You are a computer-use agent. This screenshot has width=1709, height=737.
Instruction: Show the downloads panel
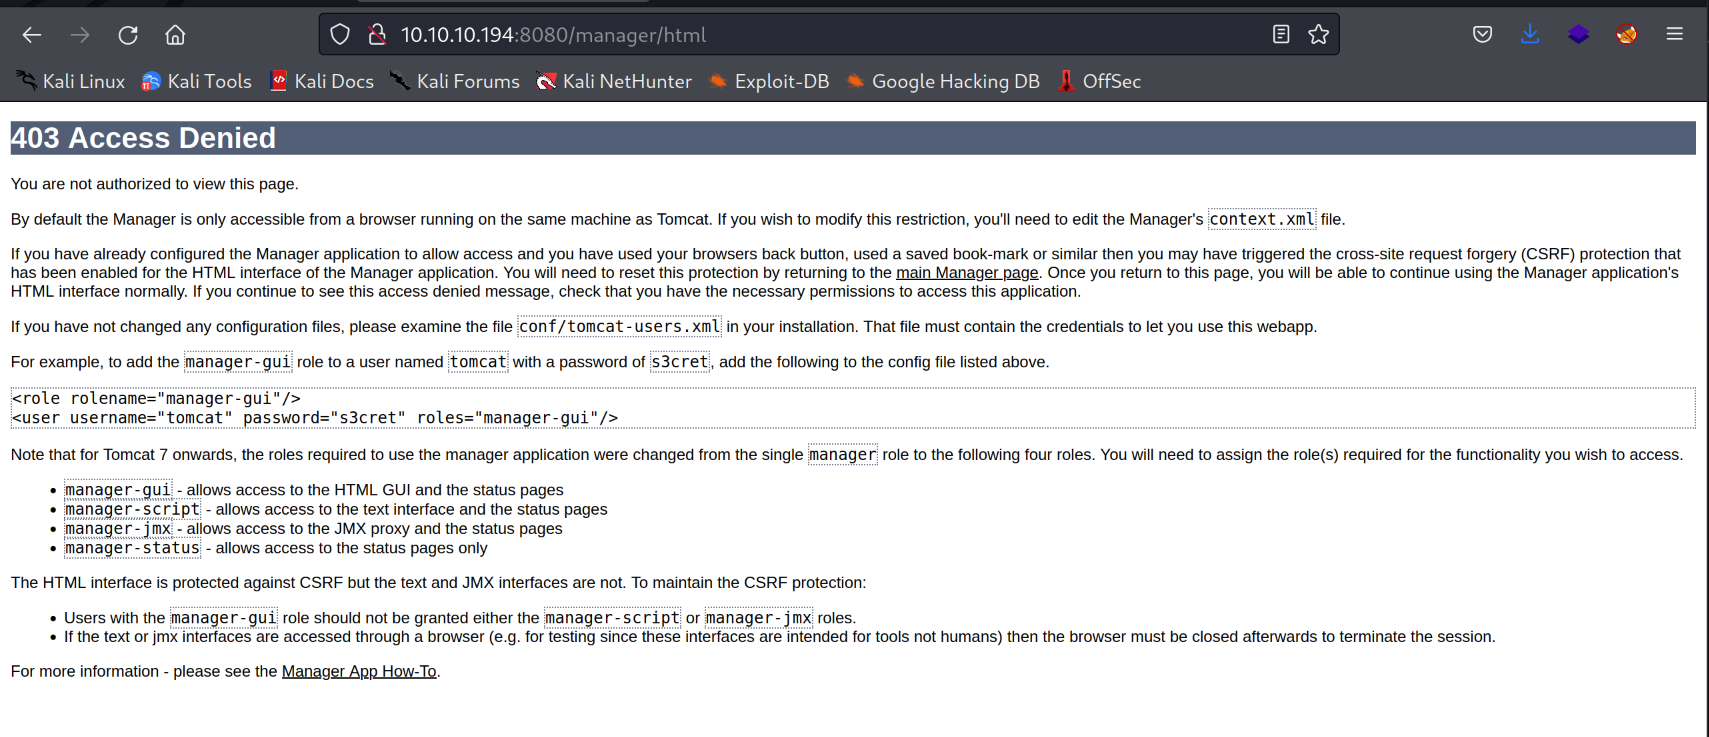coord(1530,35)
